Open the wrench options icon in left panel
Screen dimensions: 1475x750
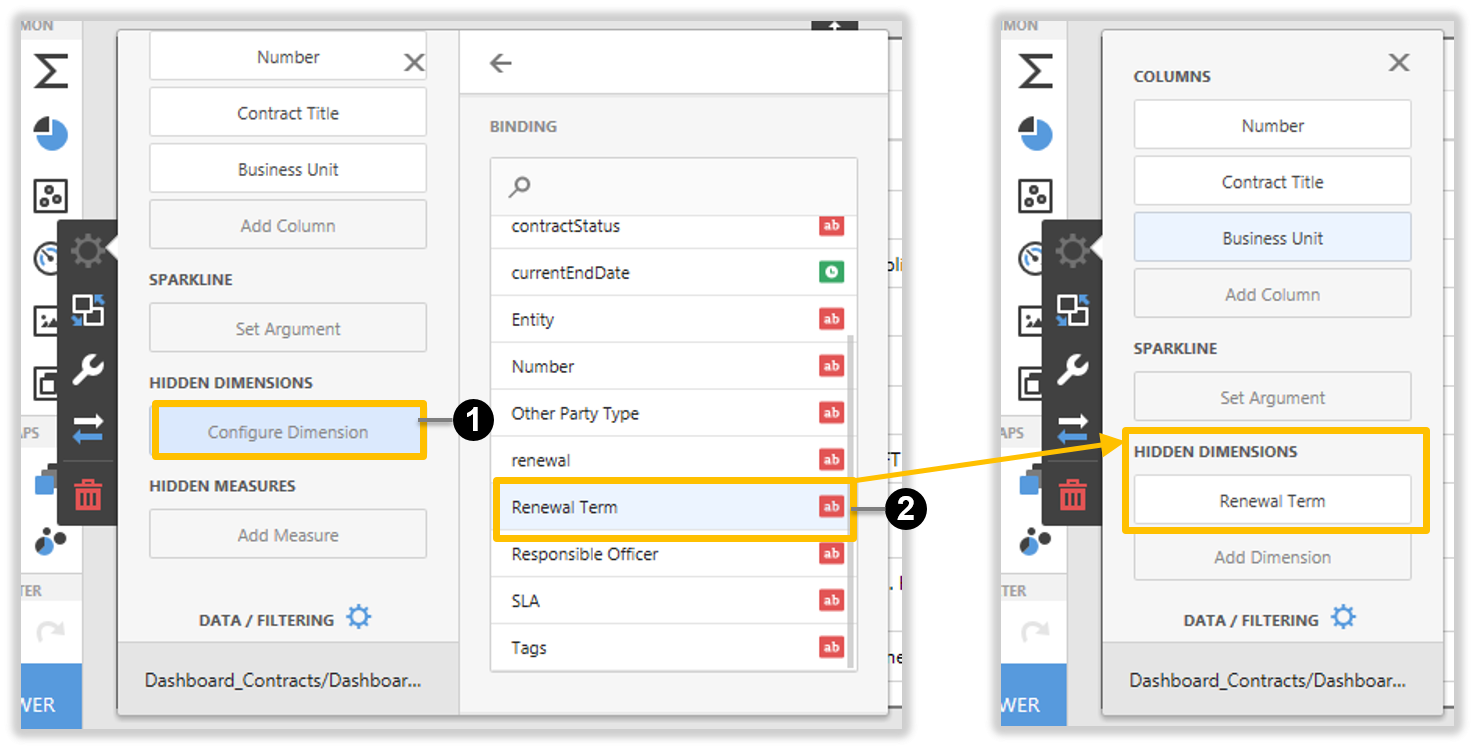tap(88, 370)
